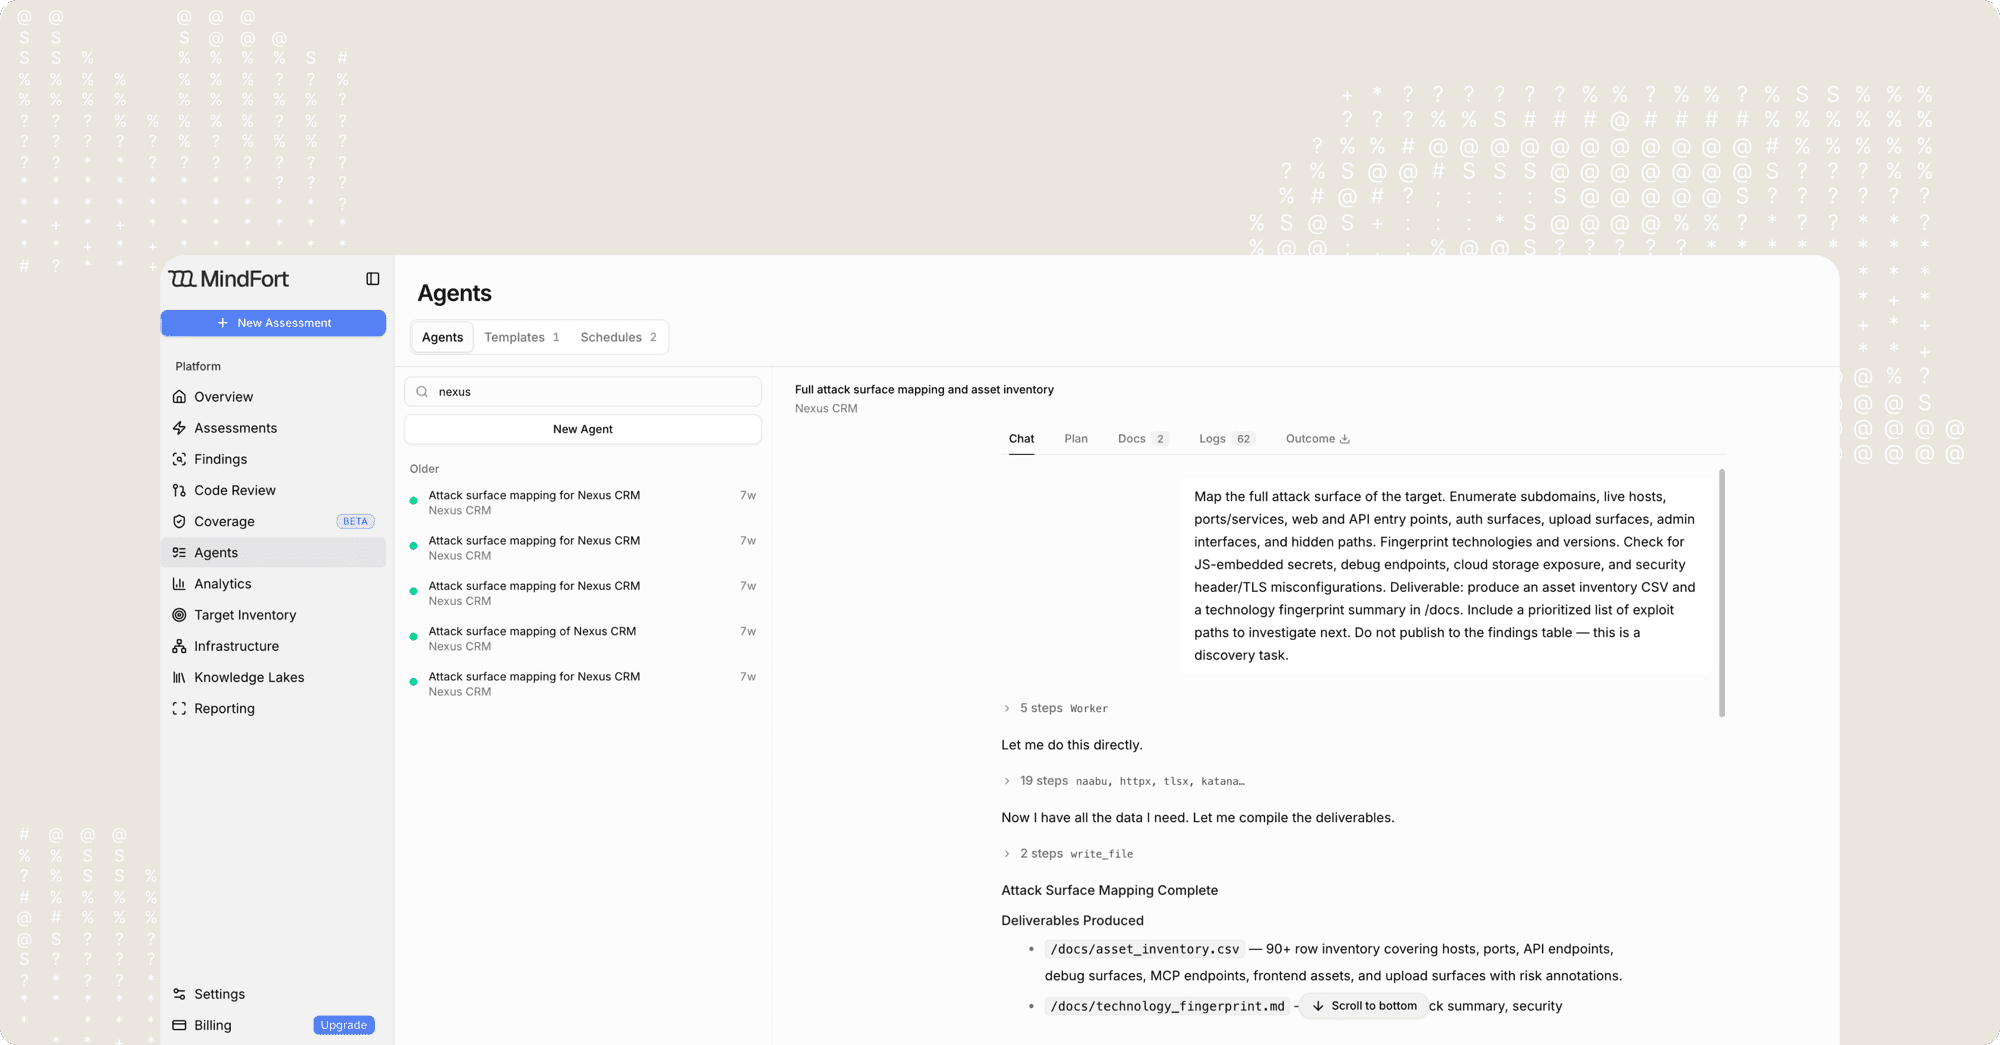
Task: Click the "Let me do this directly." message
Action: [x=1071, y=745]
